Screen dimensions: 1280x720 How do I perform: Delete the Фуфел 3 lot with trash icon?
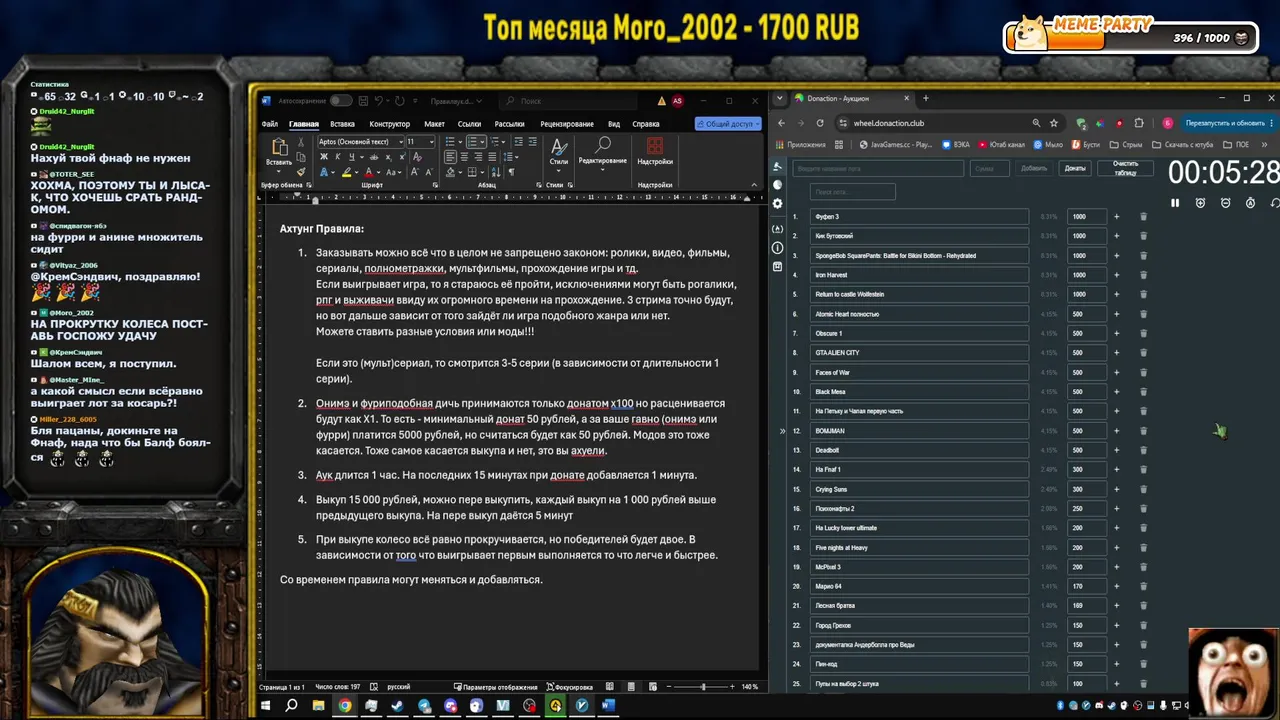pos(1143,217)
